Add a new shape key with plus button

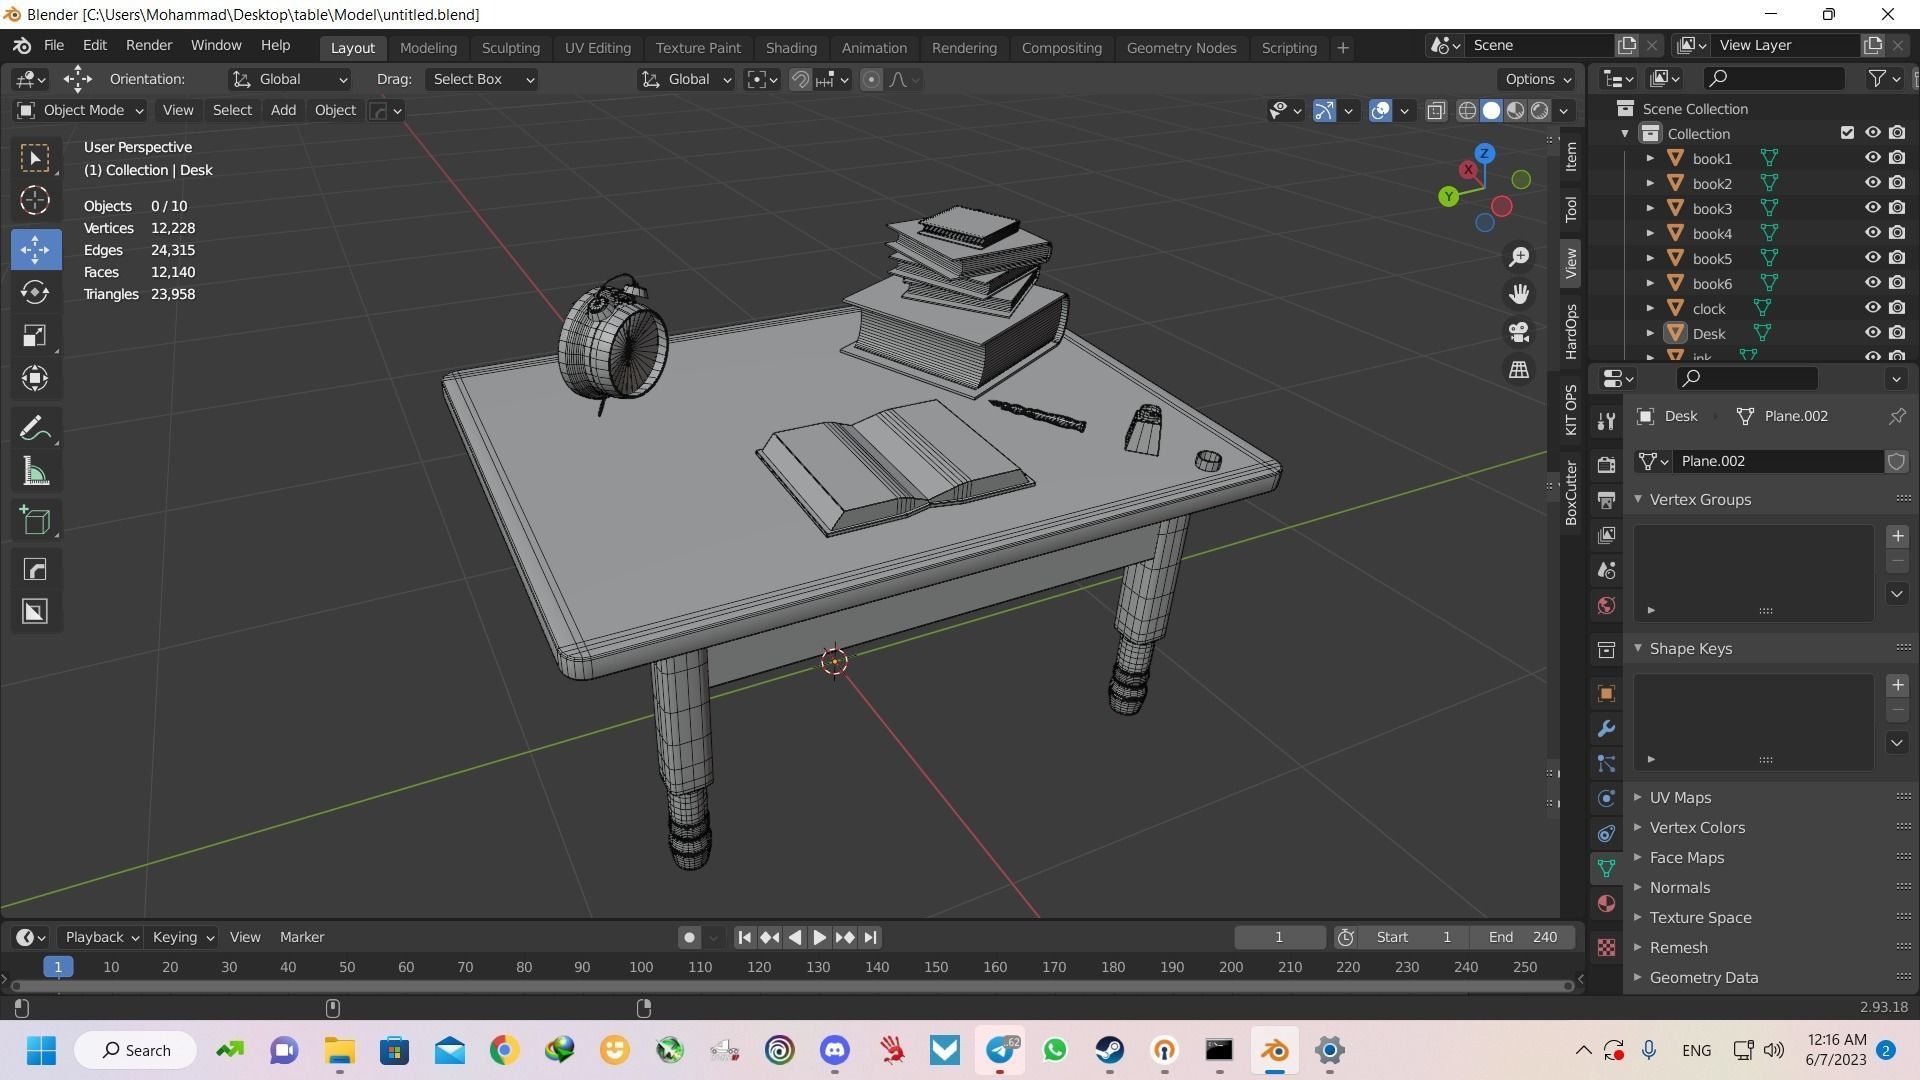1897,686
